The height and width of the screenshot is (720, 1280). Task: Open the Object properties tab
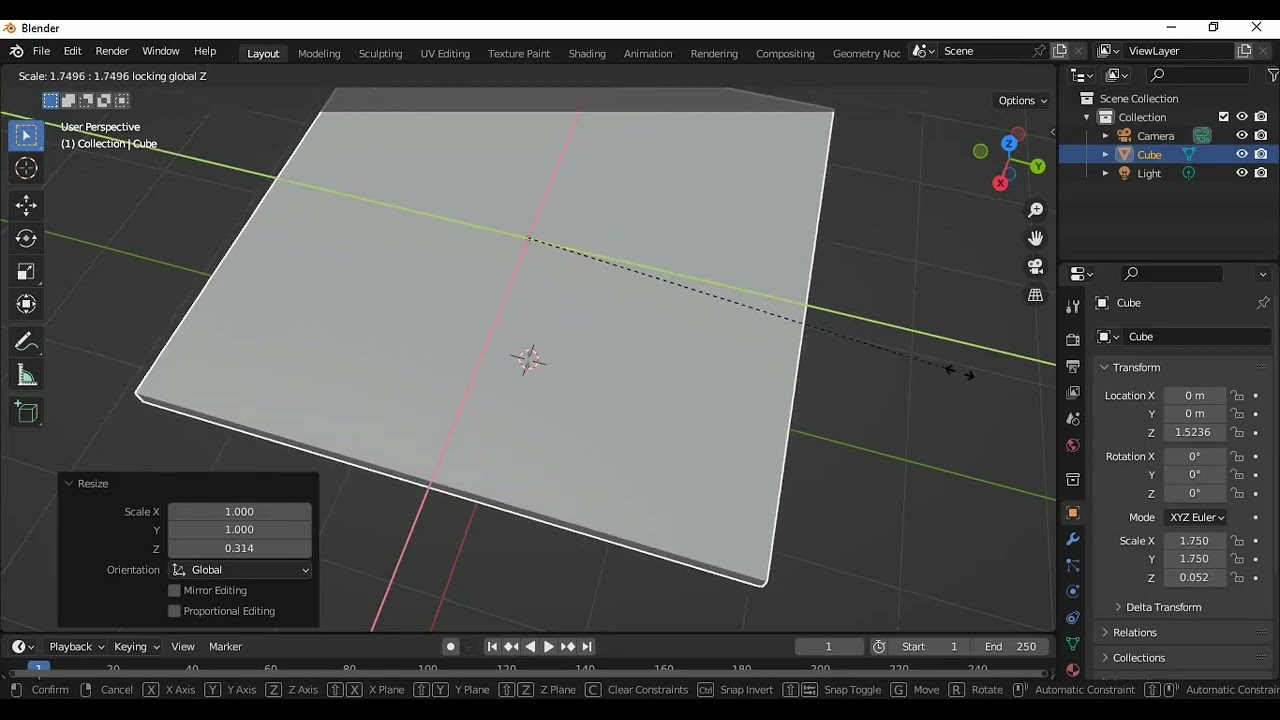(1073, 513)
